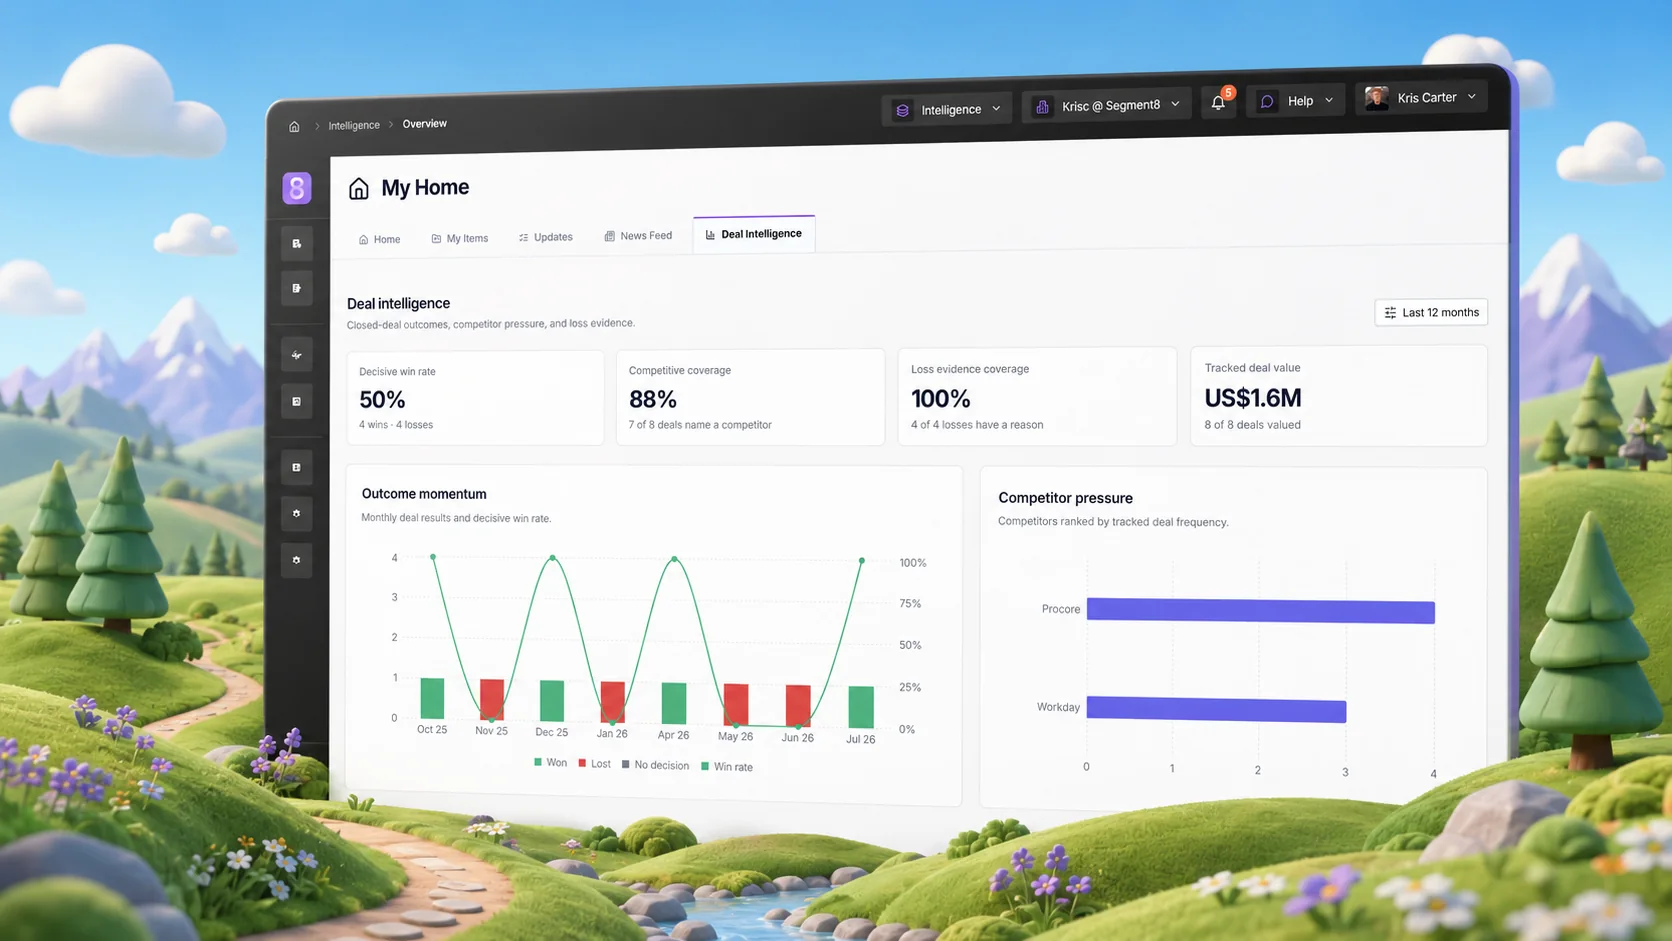
Task: Click the house icon next to My Home title
Action: (359, 188)
